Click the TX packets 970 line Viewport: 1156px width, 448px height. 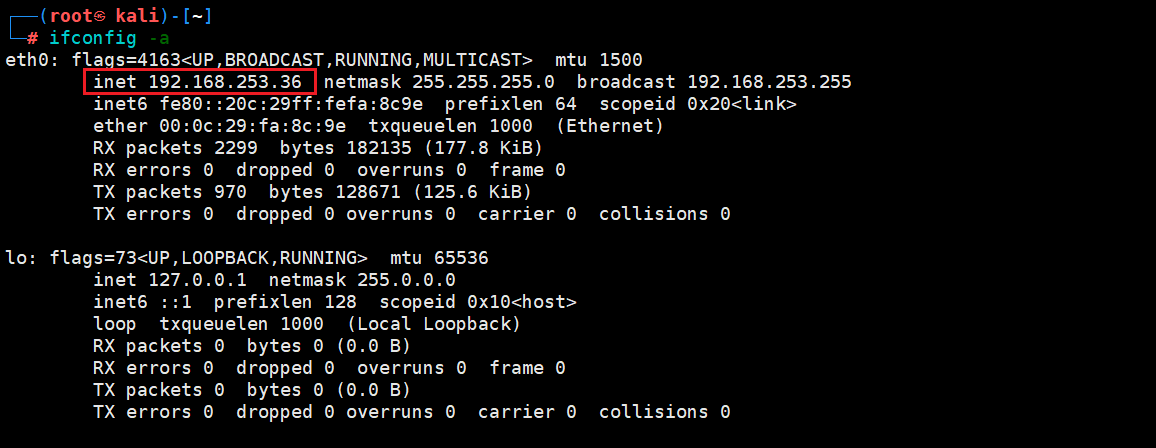point(312,192)
